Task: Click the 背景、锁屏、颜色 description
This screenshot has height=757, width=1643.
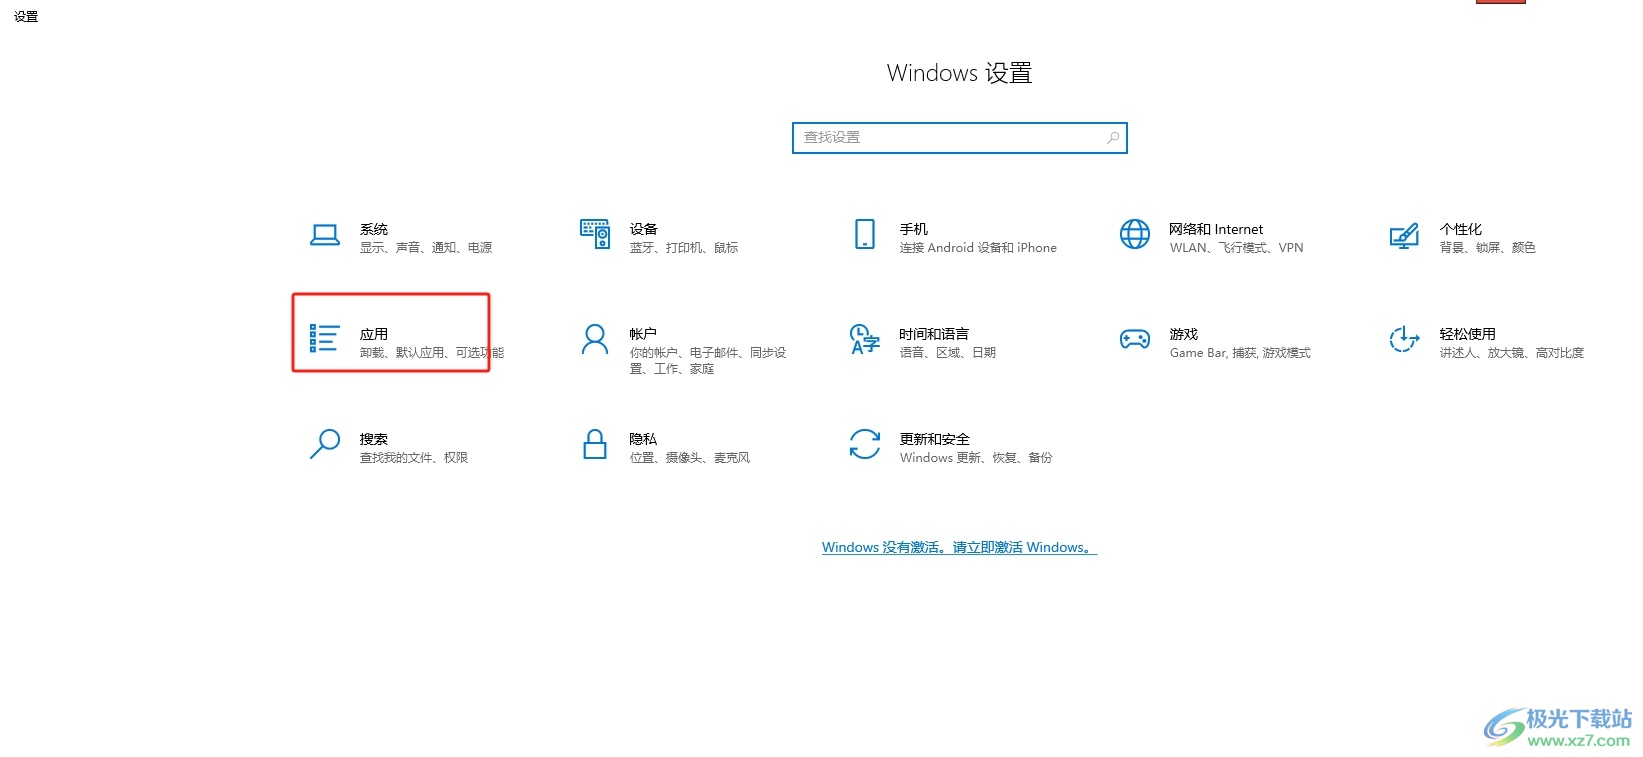Action: click(x=1488, y=248)
